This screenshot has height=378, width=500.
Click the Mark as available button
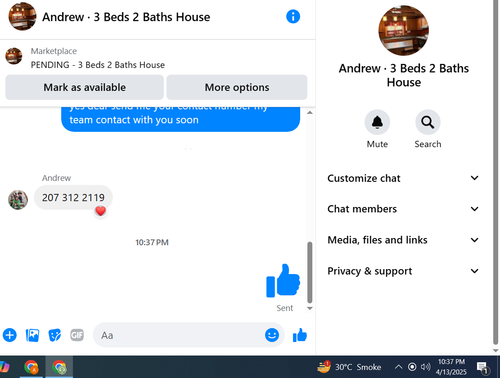(85, 87)
